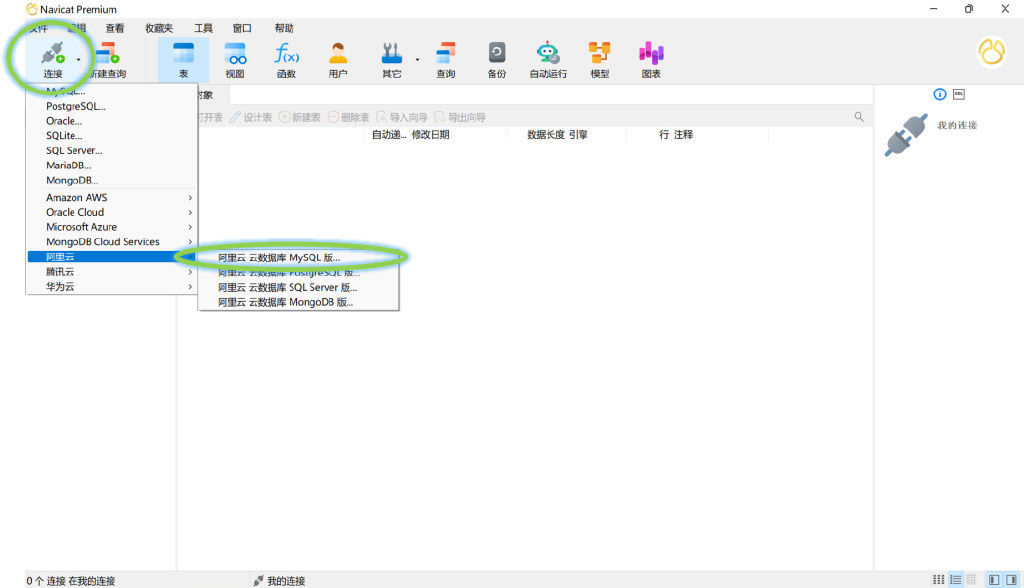Open the View (视图) toolbar icon
Screen dimensions: 1024x588
235,54
